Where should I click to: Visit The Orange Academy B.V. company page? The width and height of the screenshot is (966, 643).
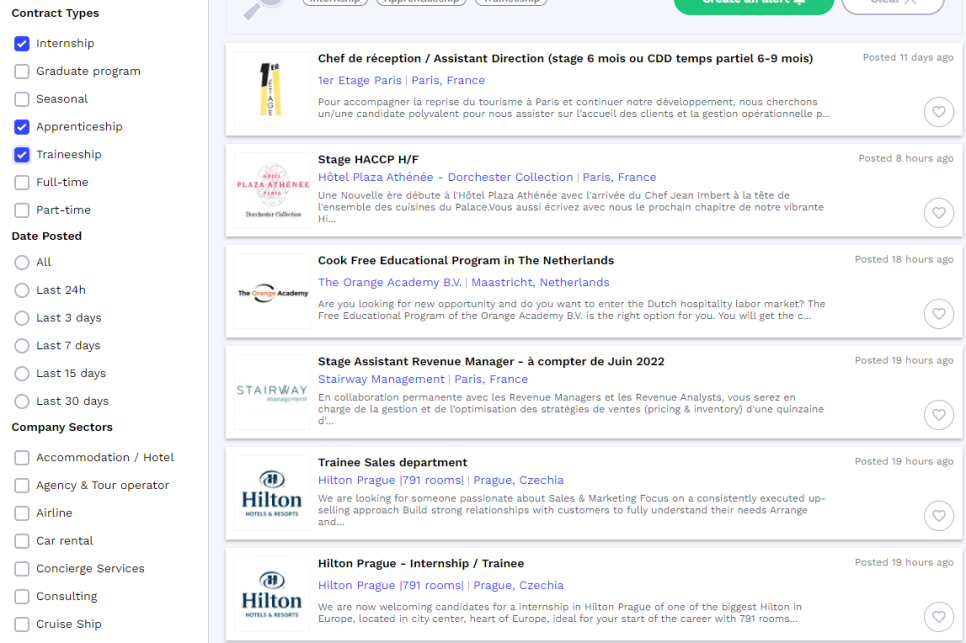point(389,283)
